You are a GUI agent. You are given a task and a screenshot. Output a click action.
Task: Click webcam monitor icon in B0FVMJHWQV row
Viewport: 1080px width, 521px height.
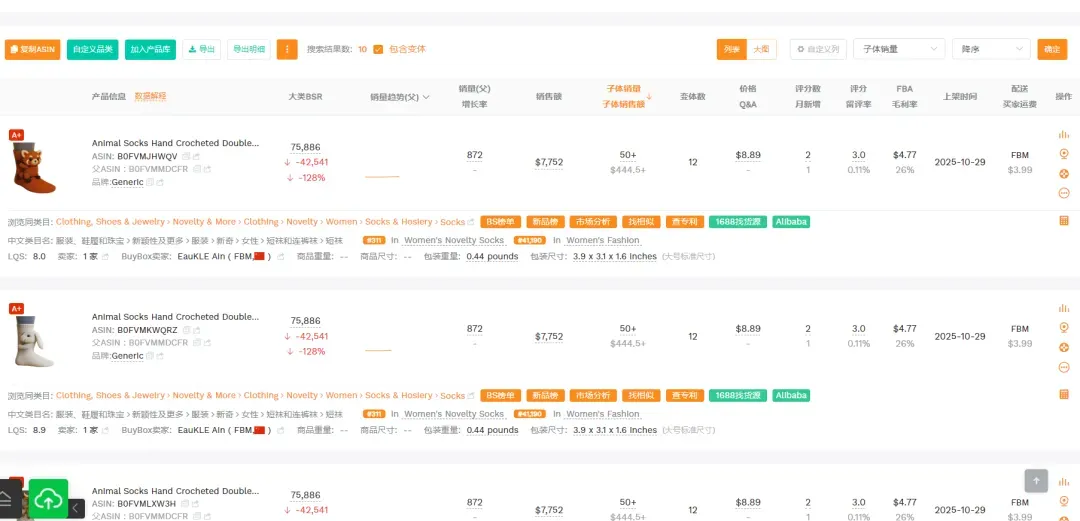pos(1063,154)
